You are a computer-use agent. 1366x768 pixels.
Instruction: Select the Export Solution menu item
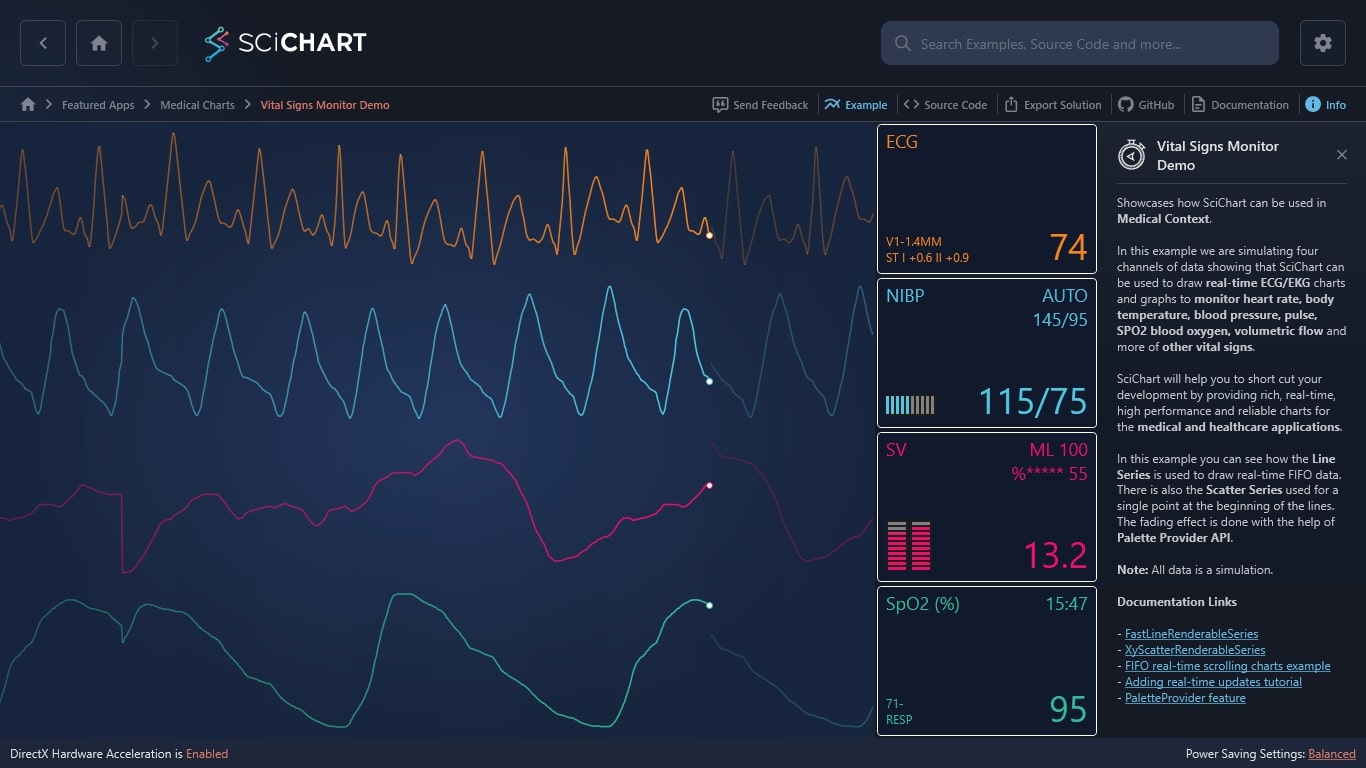point(1052,105)
